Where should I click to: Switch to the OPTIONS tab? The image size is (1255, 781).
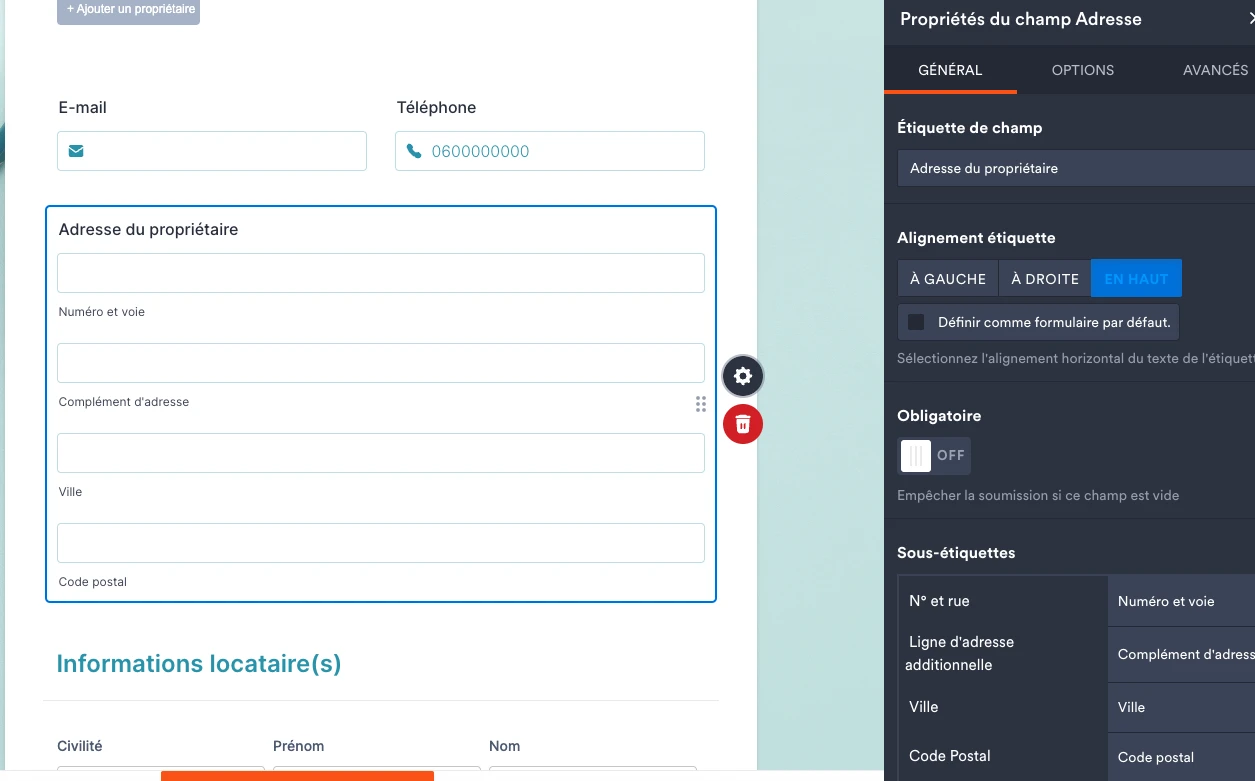tap(1082, 70)
